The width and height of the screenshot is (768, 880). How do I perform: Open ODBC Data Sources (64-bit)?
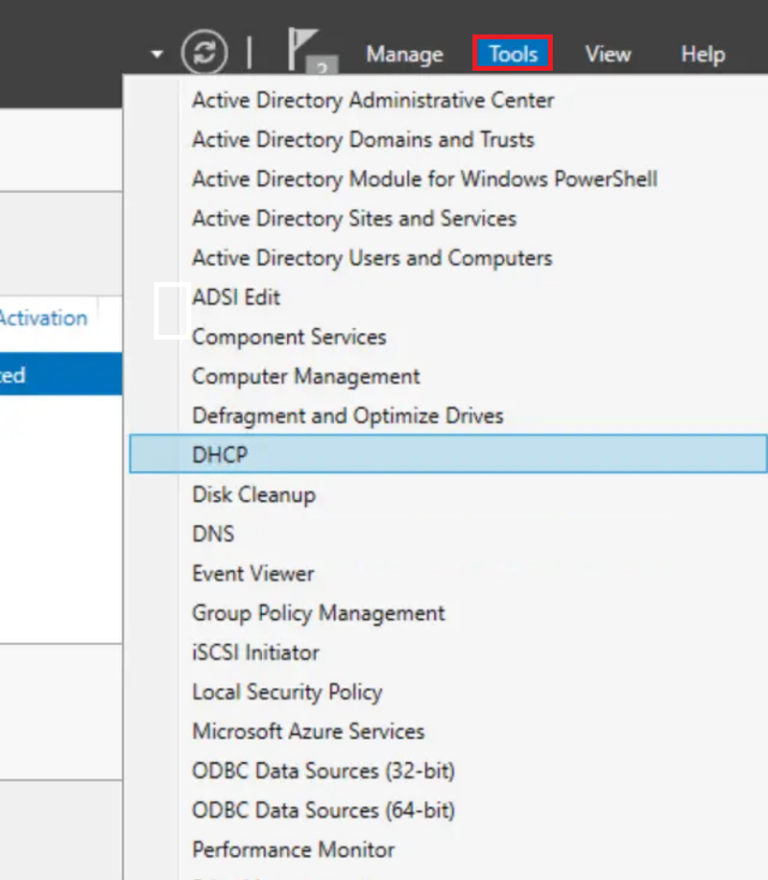[x=322, y=810]
